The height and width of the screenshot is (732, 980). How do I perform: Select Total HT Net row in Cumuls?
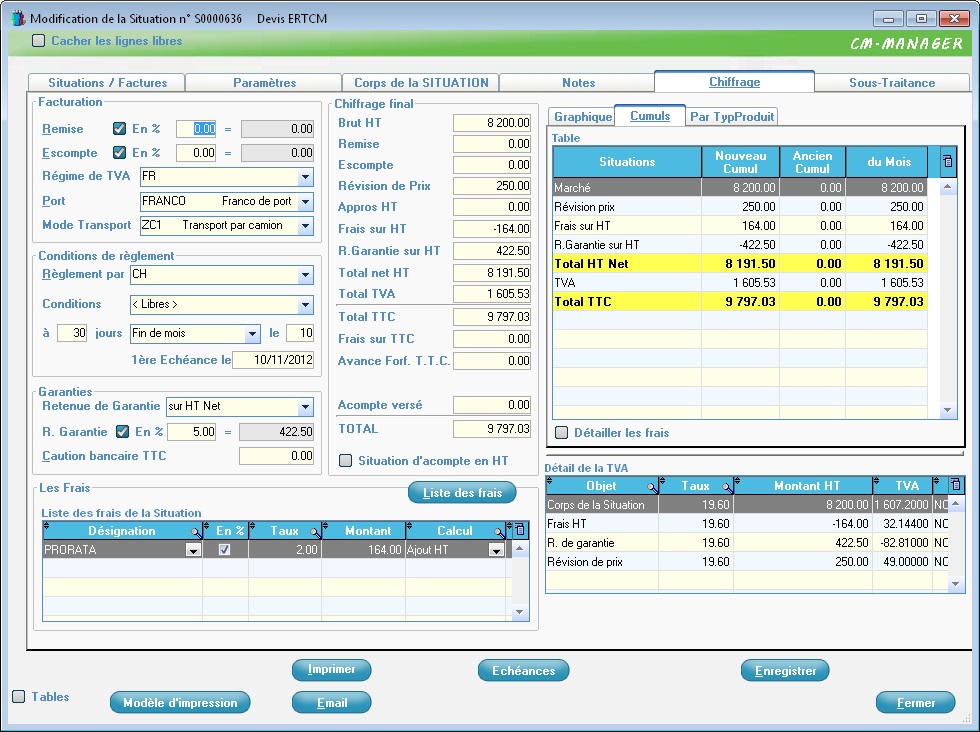point(740,264)
